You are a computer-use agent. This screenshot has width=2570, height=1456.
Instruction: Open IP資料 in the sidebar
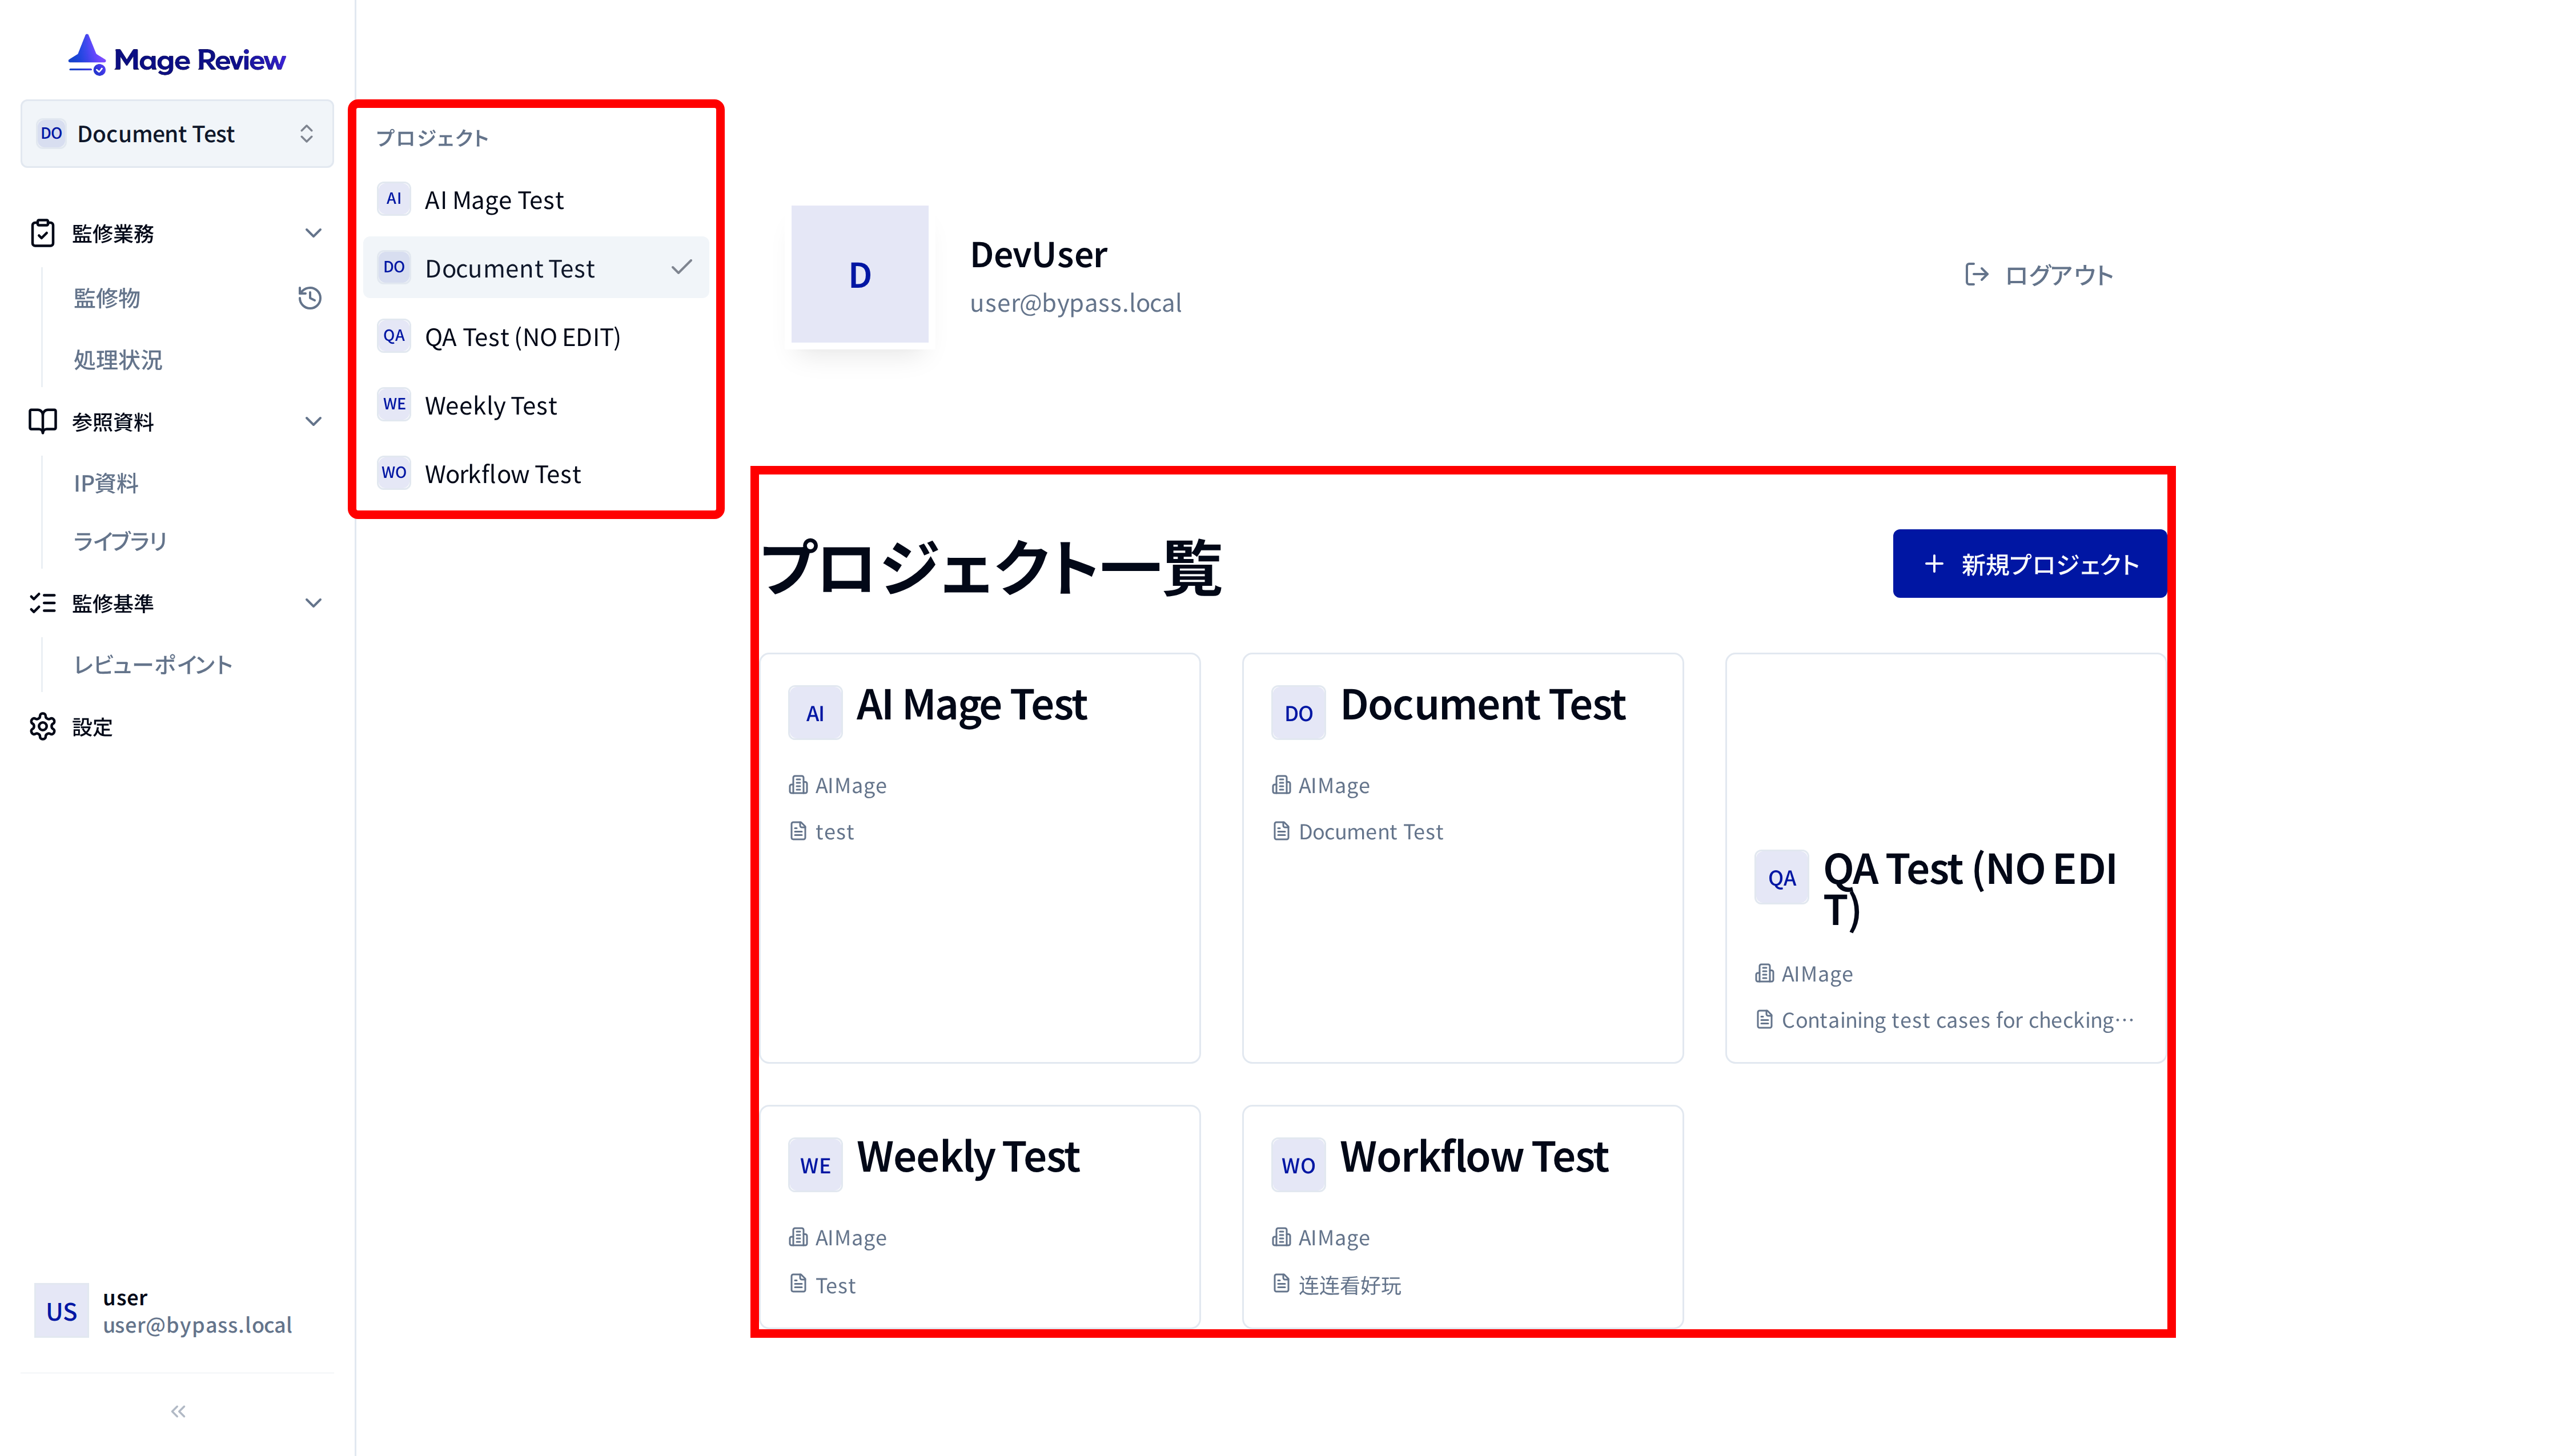tap(106, 483)
